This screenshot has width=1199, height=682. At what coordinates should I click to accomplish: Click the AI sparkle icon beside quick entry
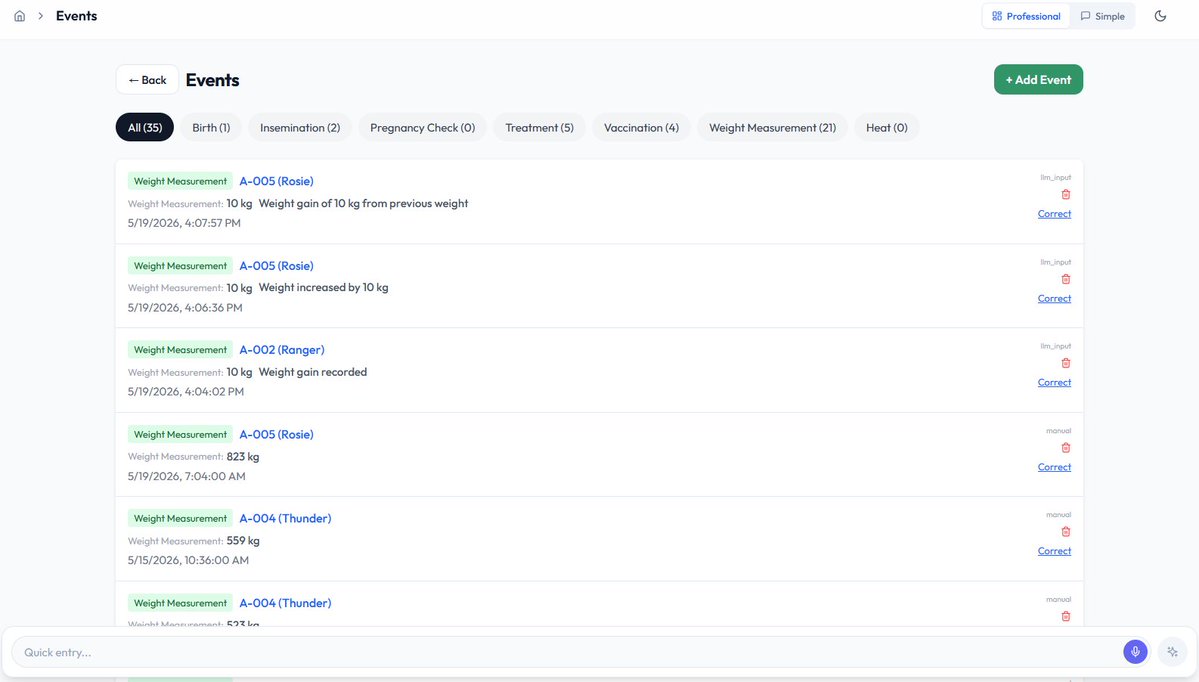click(x=1172, y=651)
